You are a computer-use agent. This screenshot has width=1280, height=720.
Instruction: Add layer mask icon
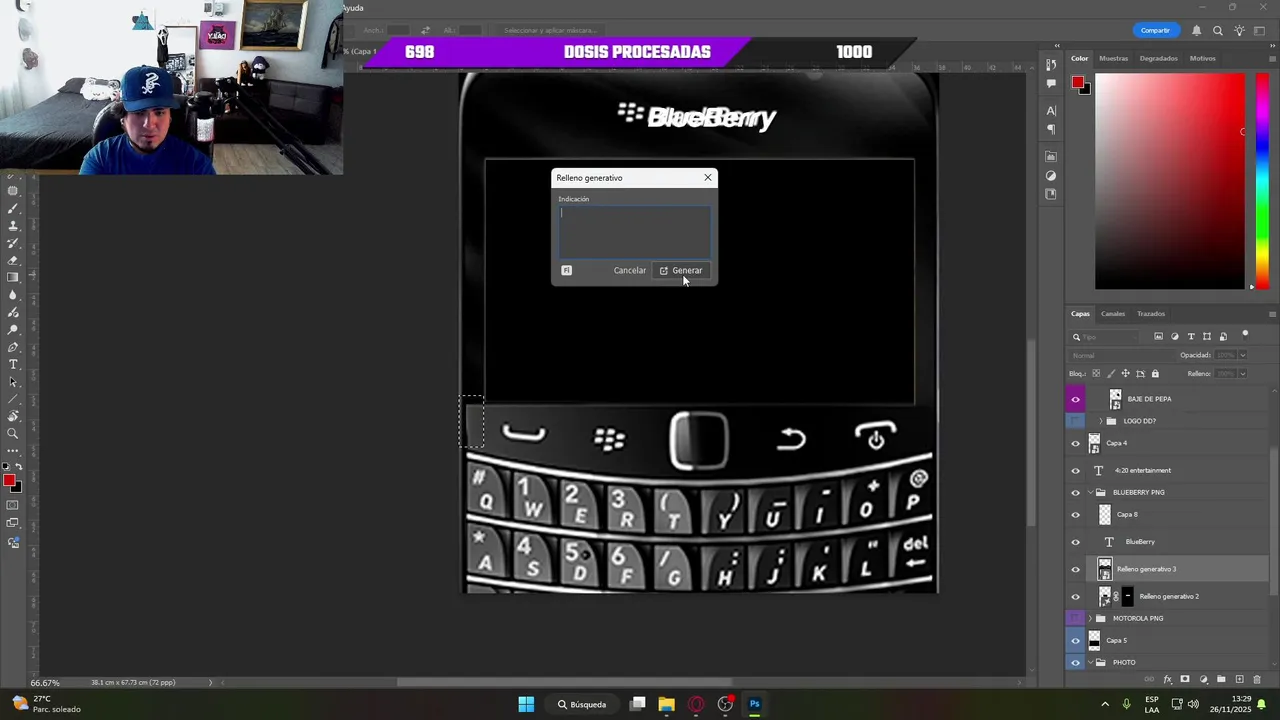click(x=1185, y=680)
